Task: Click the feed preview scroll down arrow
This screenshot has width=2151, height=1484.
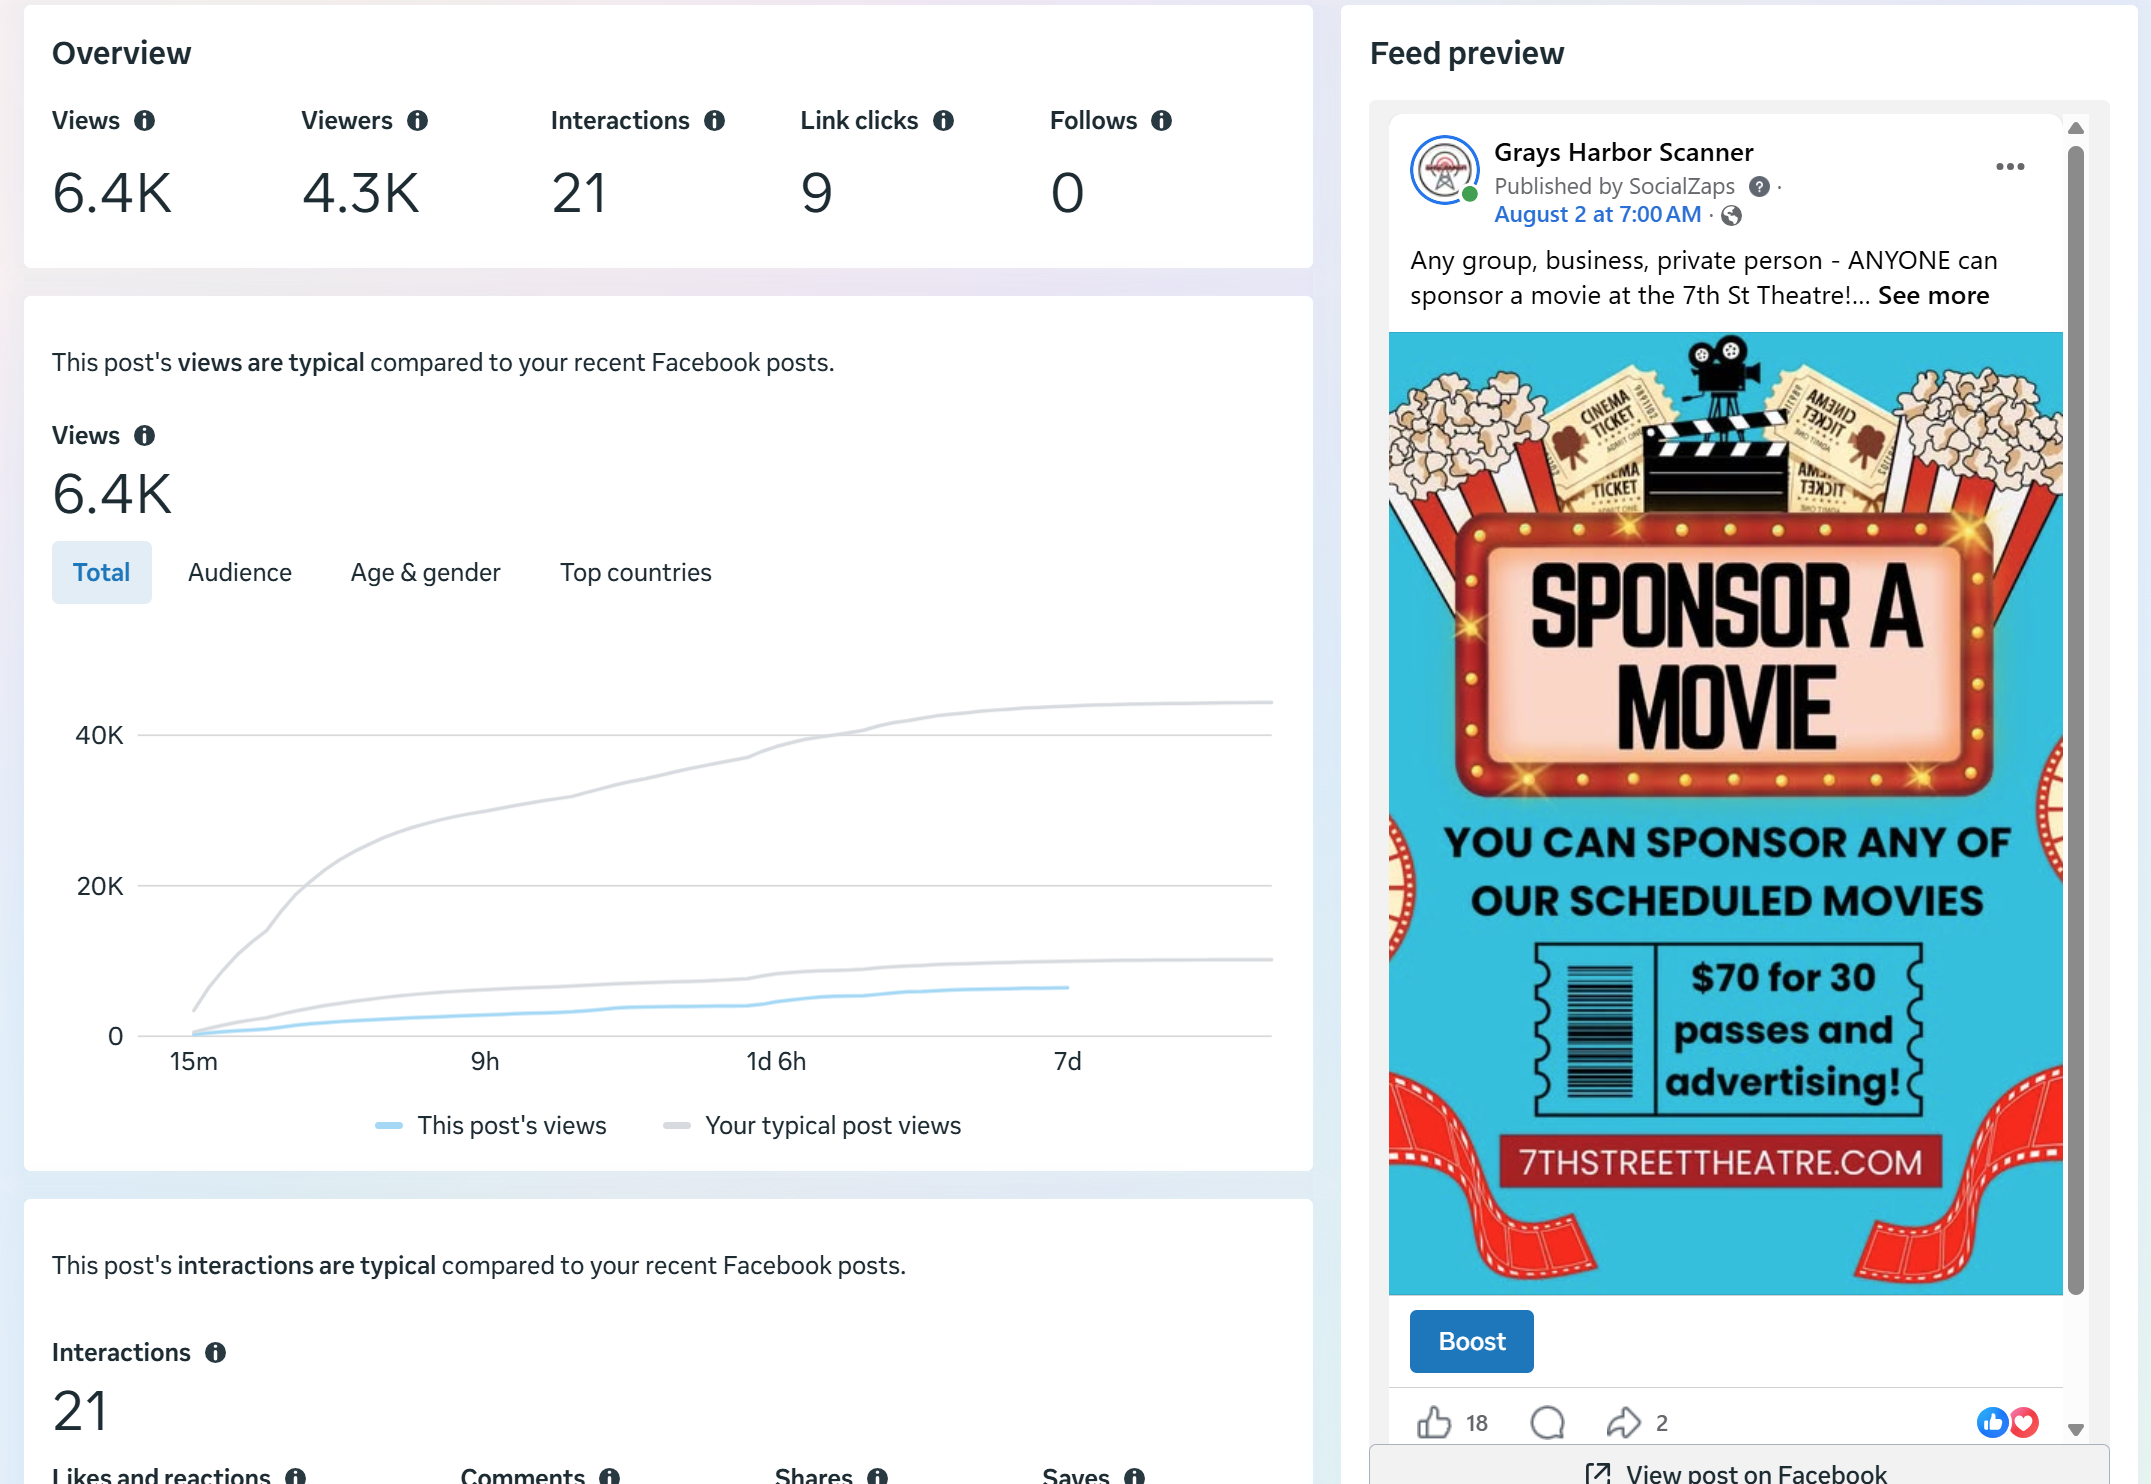Action: click(x=2076, y=1430)
